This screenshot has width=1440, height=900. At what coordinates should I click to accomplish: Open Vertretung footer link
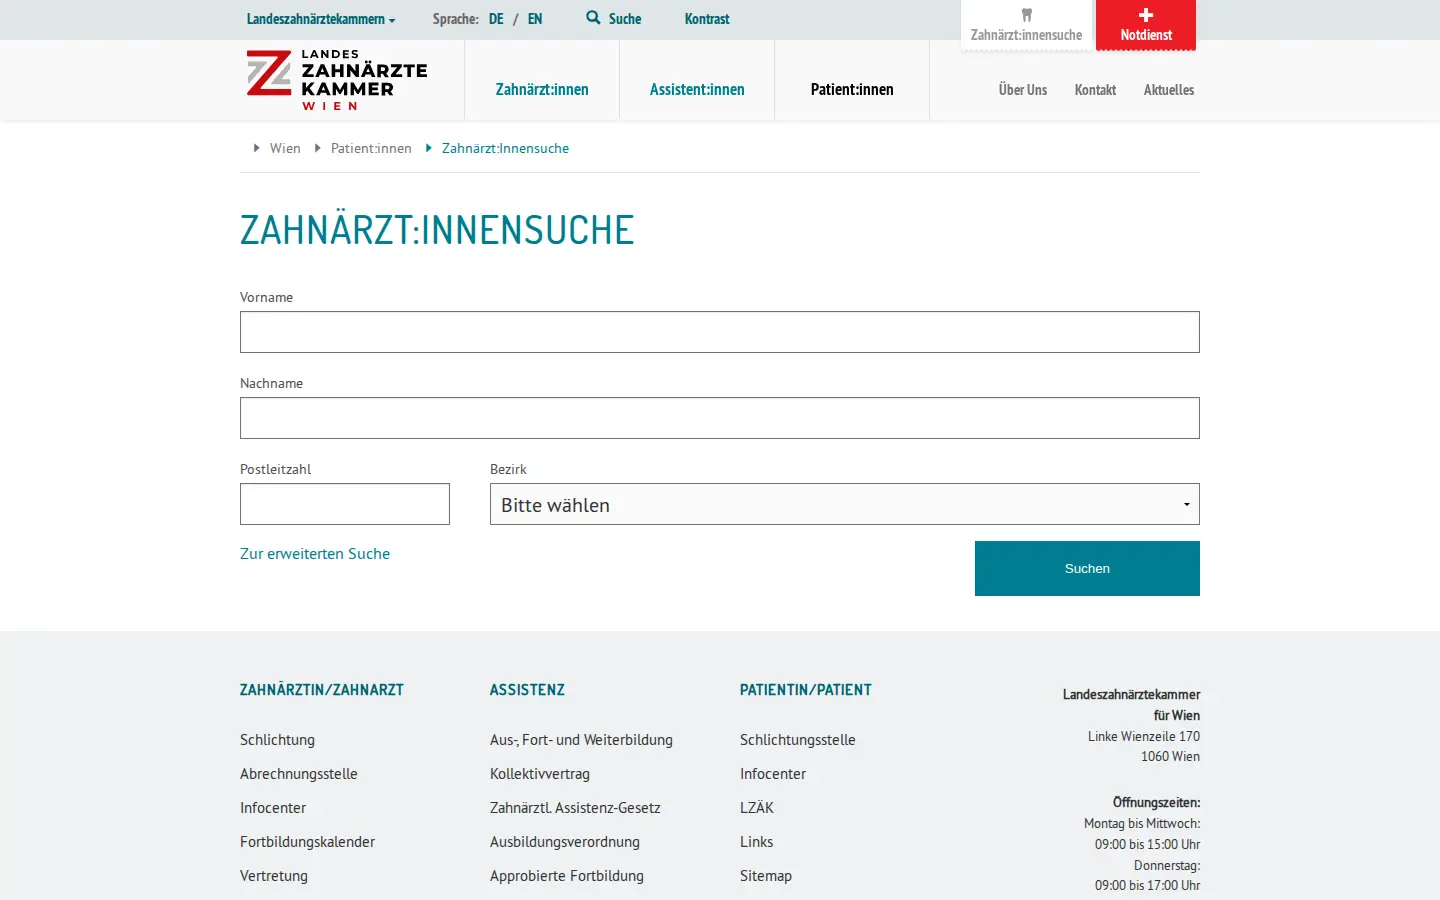274,876
